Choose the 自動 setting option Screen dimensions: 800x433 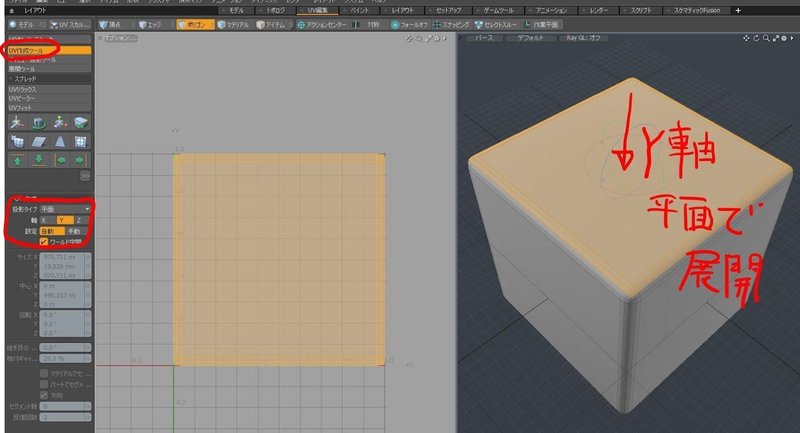tap(52, 231)
